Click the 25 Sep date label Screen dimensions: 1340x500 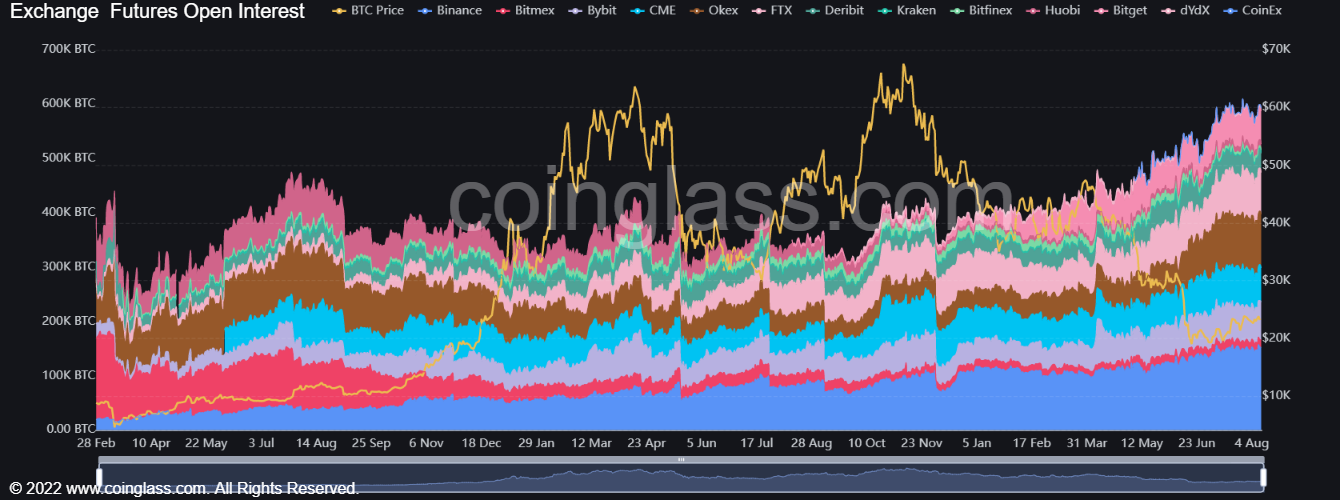pos(370,443)
